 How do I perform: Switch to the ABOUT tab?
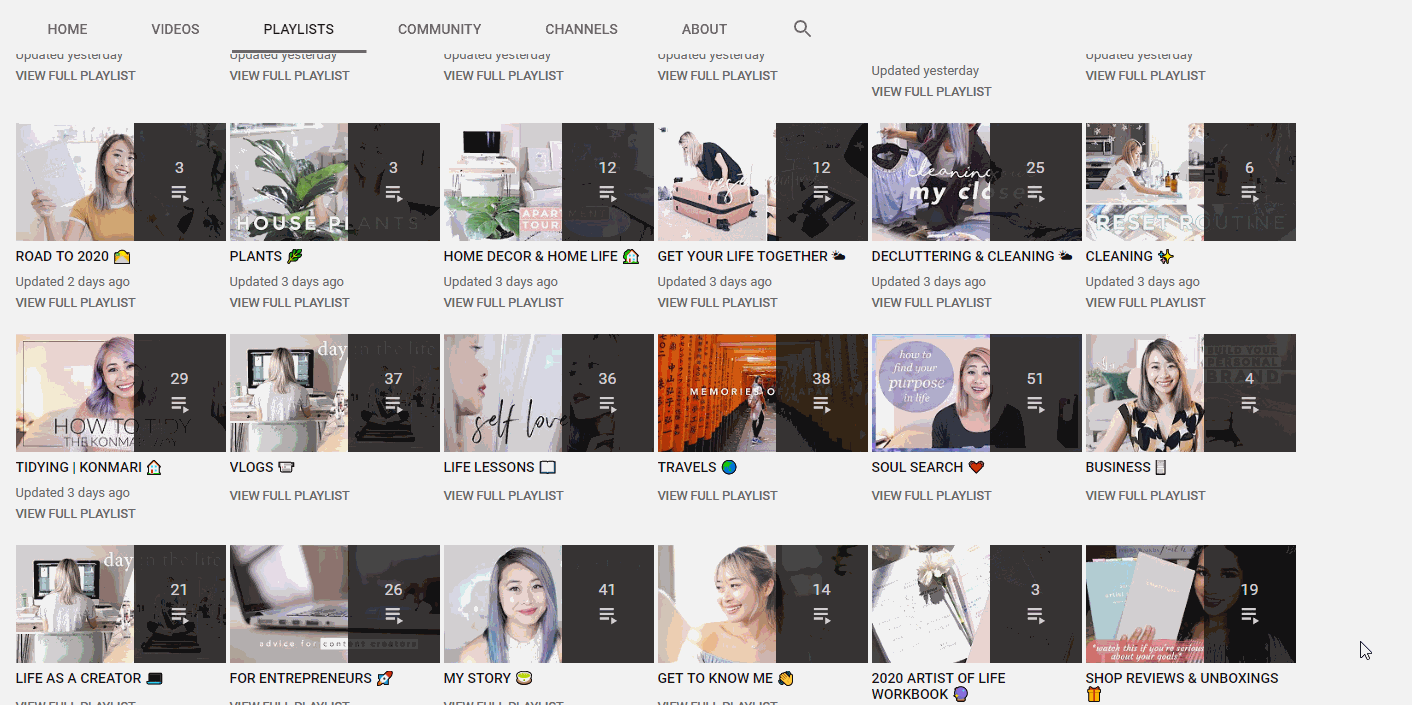click(x=704, y=29)
